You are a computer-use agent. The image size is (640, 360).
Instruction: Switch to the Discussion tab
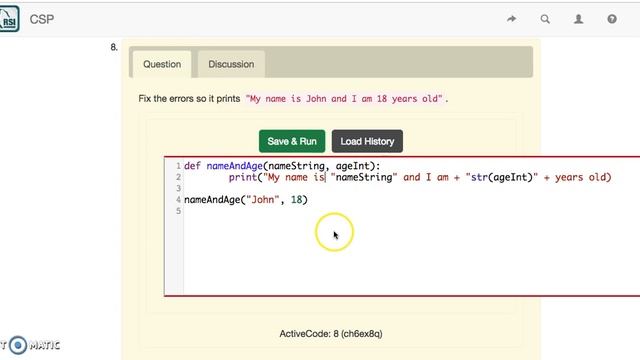(231, 64)
